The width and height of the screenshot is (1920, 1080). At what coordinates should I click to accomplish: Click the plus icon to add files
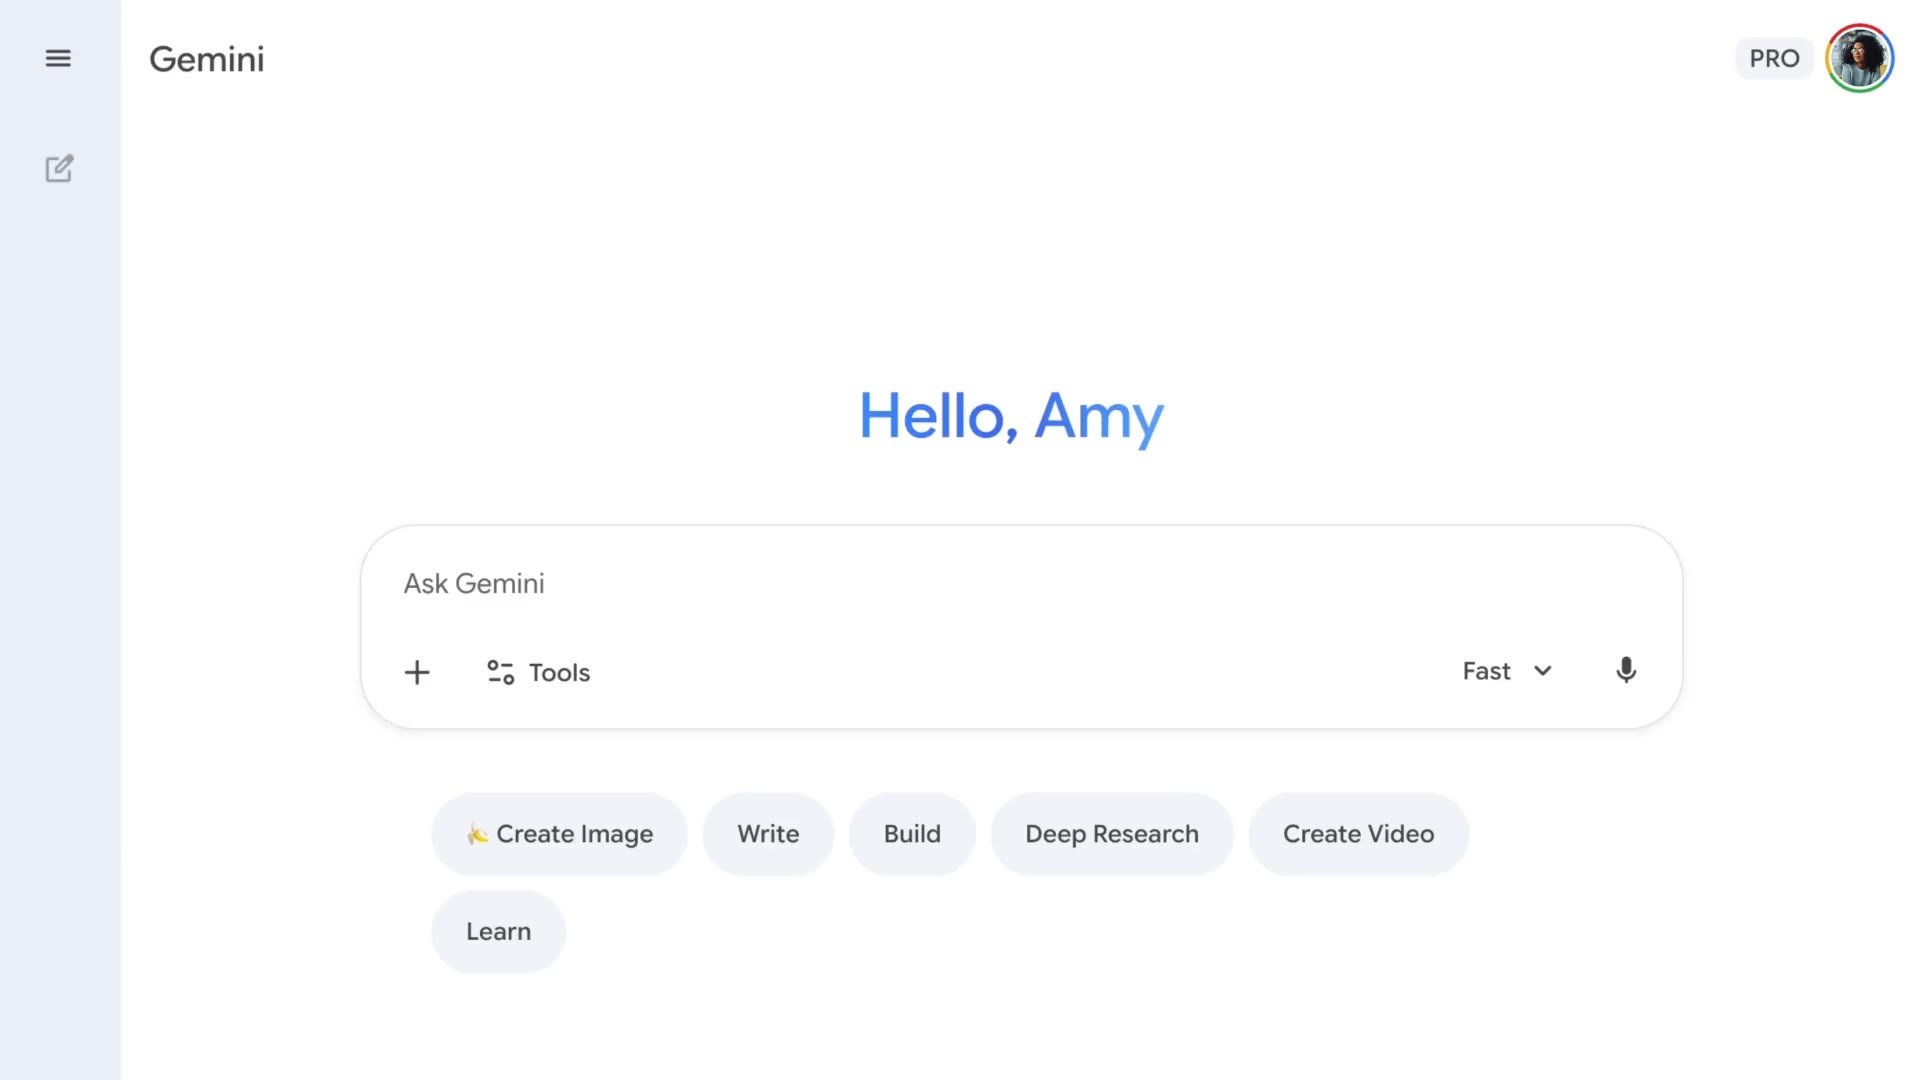(417, 672)
